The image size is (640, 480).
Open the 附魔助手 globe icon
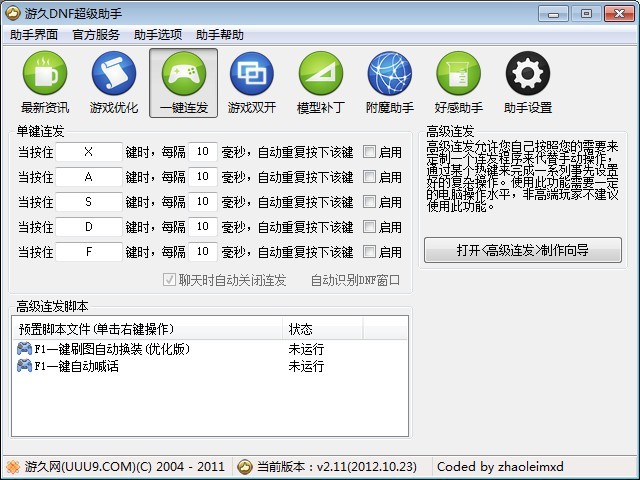click(390, 73)
